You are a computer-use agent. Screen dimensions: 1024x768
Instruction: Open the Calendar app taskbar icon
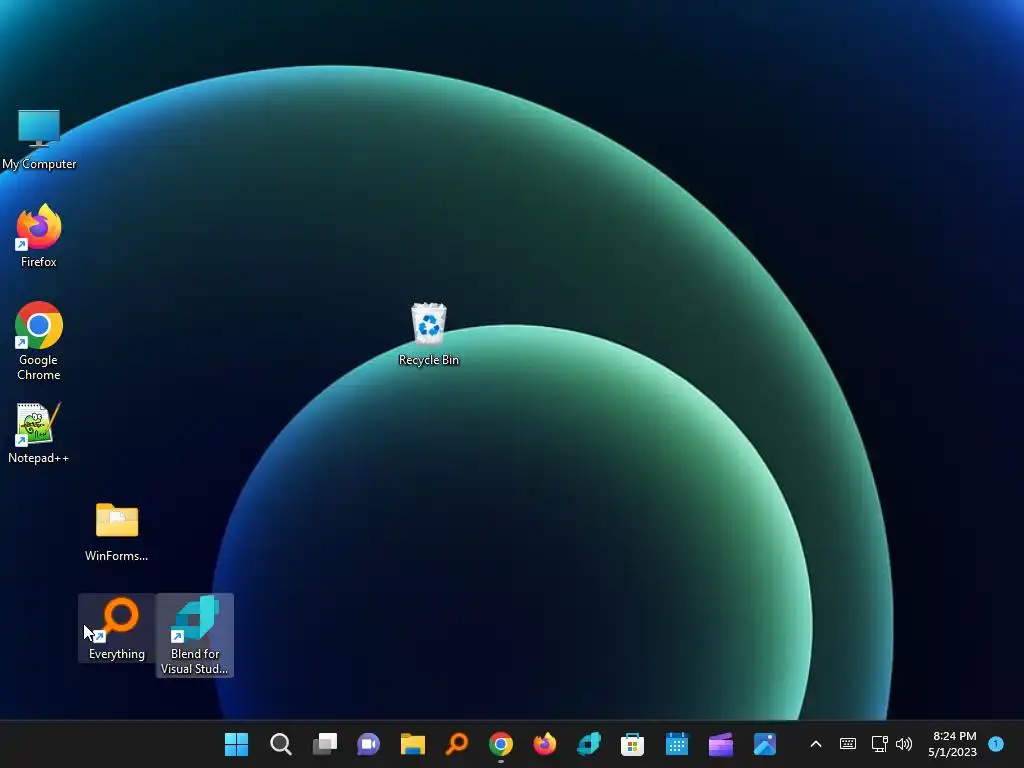click(x=677, y=744)
